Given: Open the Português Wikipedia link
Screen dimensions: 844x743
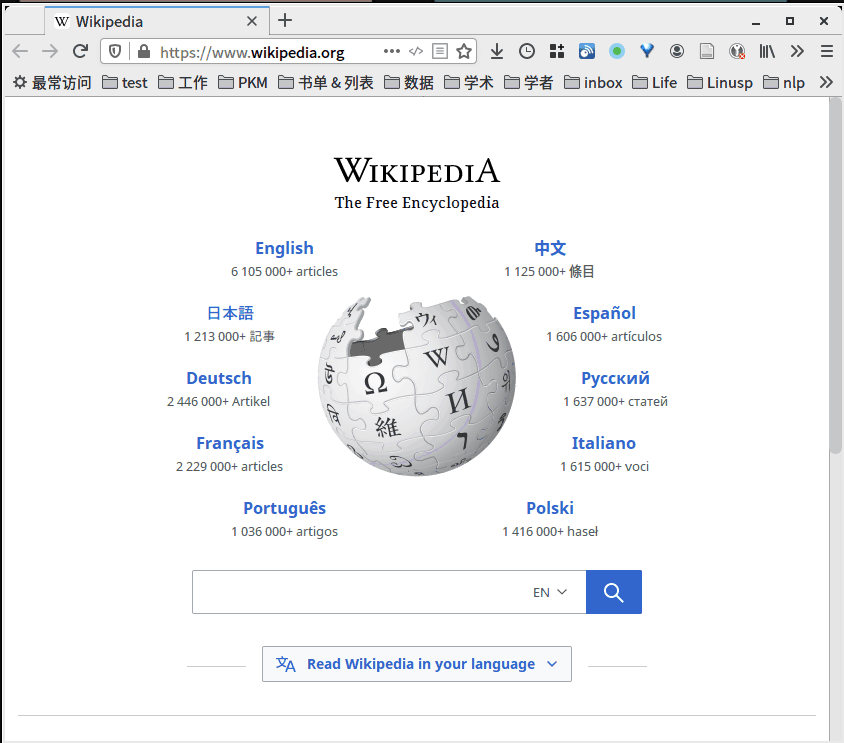Looking at the screenshot, I should 284,508.
